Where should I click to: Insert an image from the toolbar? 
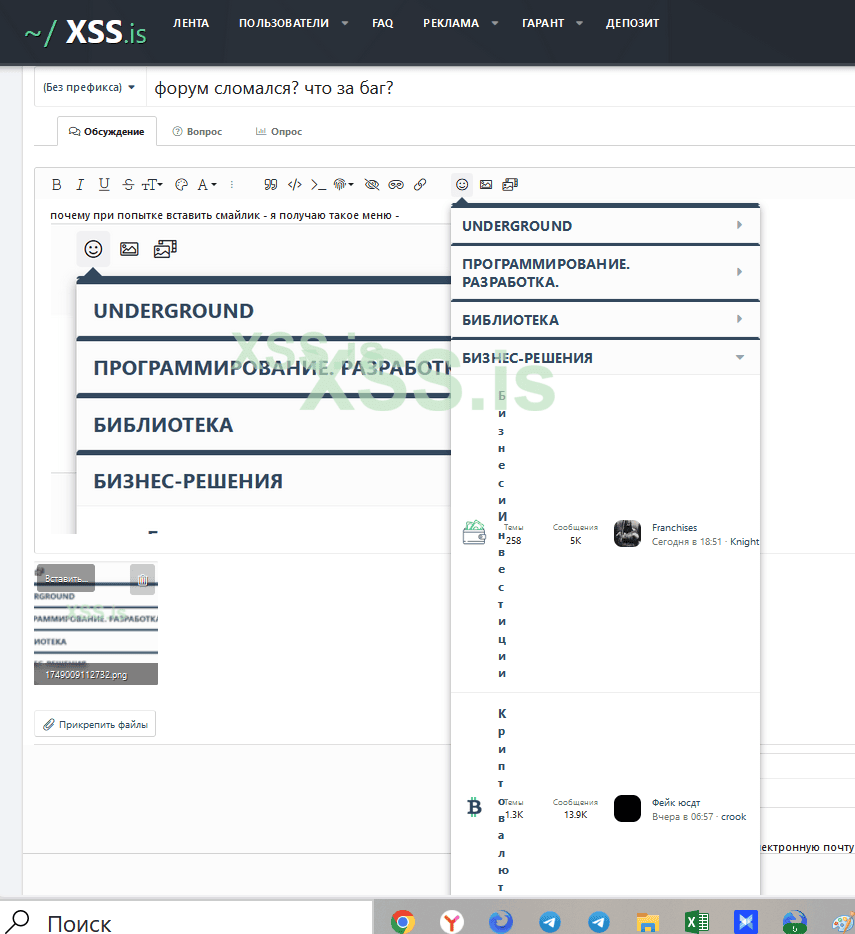[x=486, y=185]
